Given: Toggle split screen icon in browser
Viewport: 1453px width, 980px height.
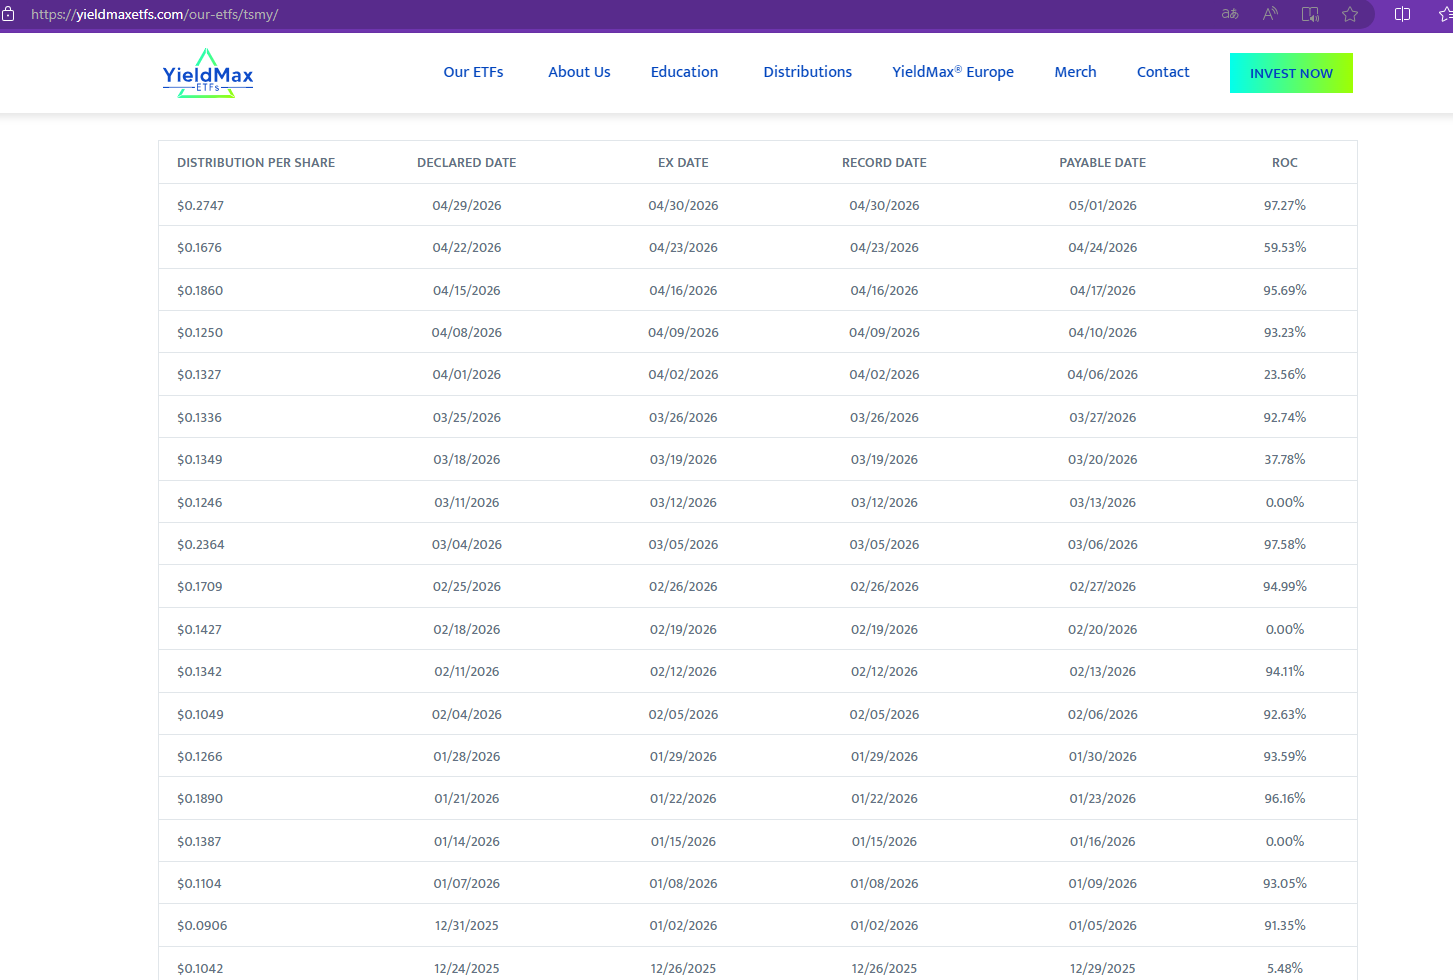Looking at the screenshot, I should pyautogui.click(x=1402, y=14).
